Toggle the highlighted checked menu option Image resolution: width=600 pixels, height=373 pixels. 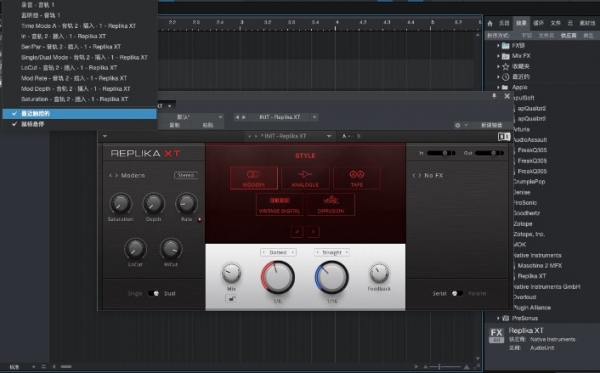tap(80, 114)
